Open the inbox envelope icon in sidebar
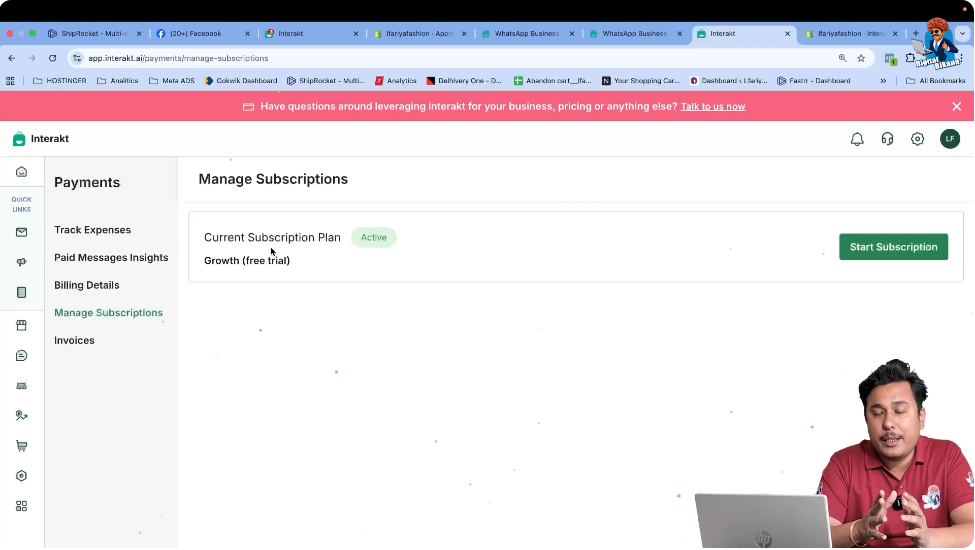This screenshot has width=975, height=550. [x=22, y=232]
